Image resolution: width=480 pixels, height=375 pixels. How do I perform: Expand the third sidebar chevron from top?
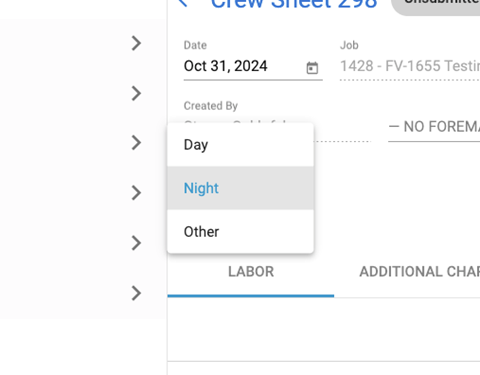coord(136,143)
